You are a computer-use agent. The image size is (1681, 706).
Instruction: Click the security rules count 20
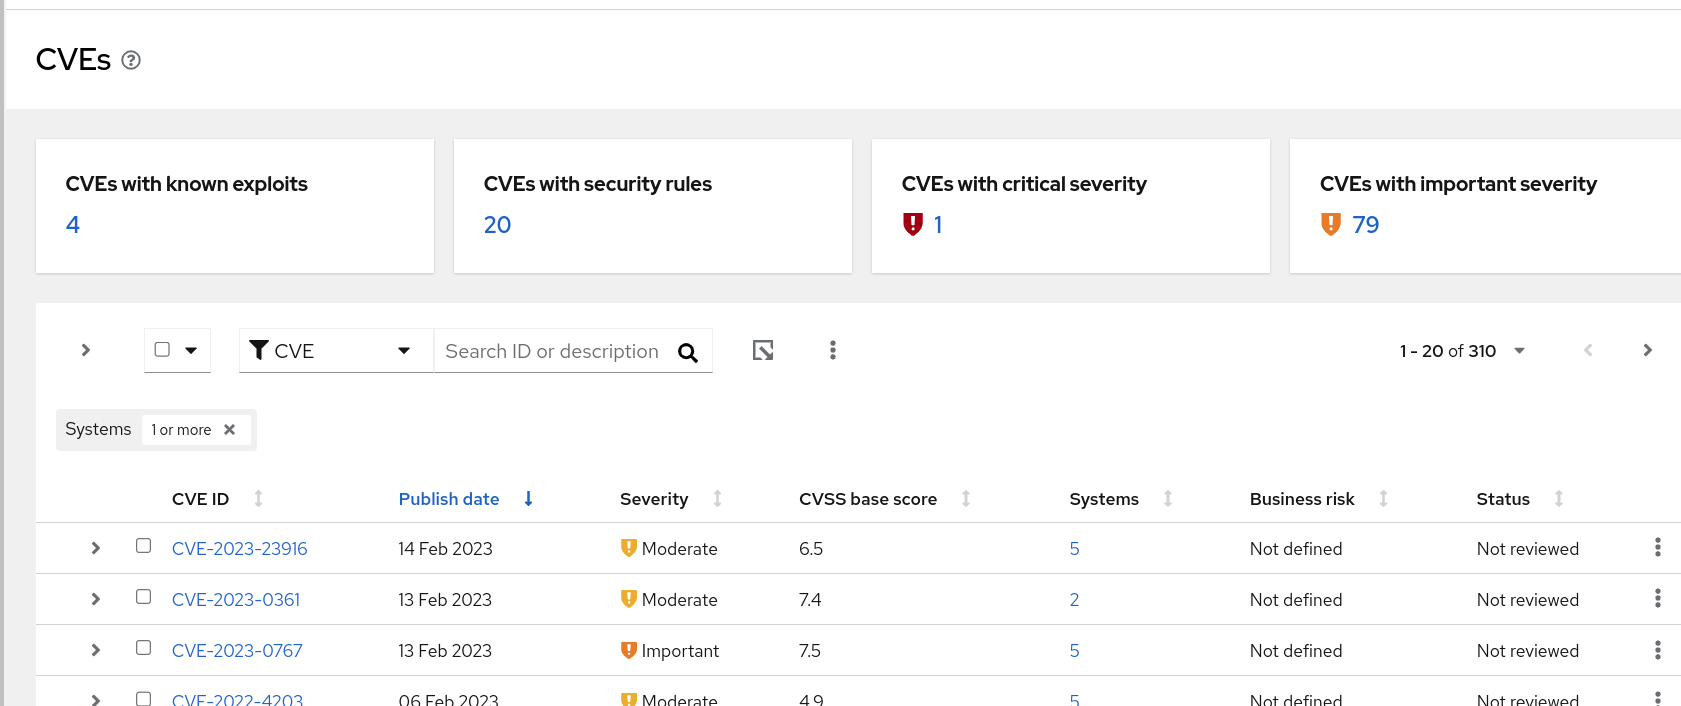[497, 225]
